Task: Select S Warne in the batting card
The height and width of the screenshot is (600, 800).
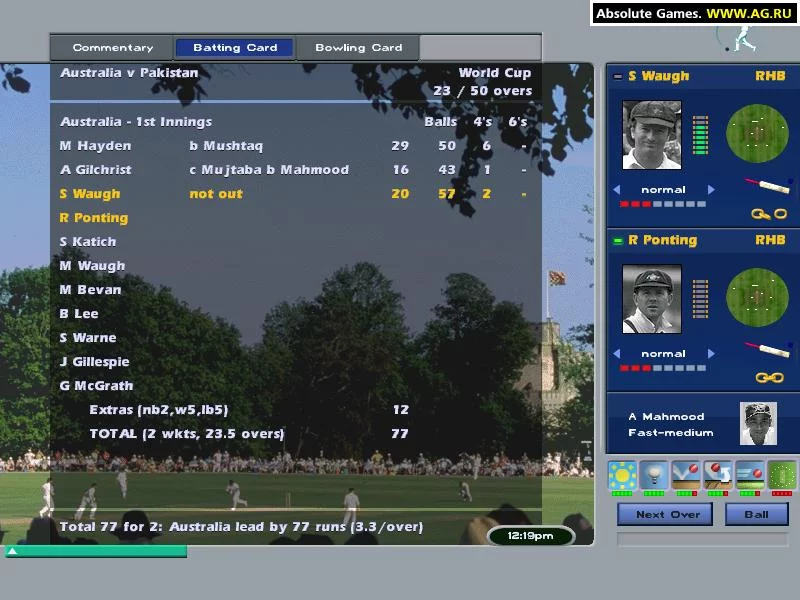Action: (88, 338)
